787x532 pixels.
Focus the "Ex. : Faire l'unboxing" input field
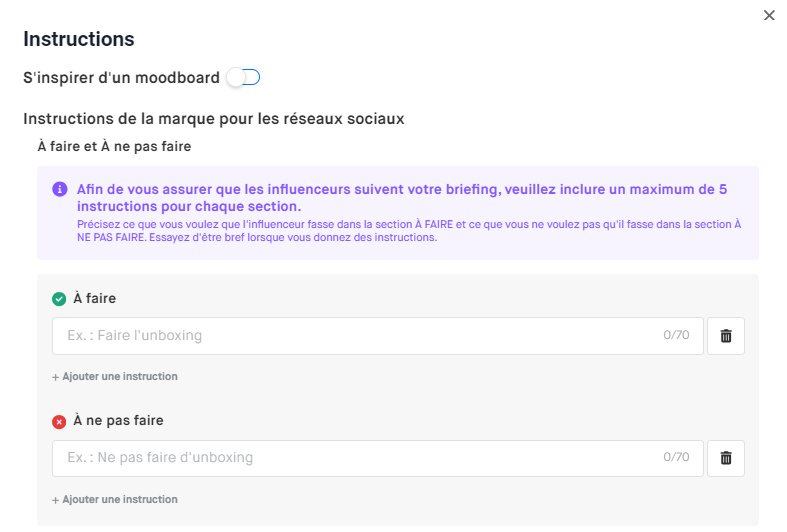pos(350,336)
